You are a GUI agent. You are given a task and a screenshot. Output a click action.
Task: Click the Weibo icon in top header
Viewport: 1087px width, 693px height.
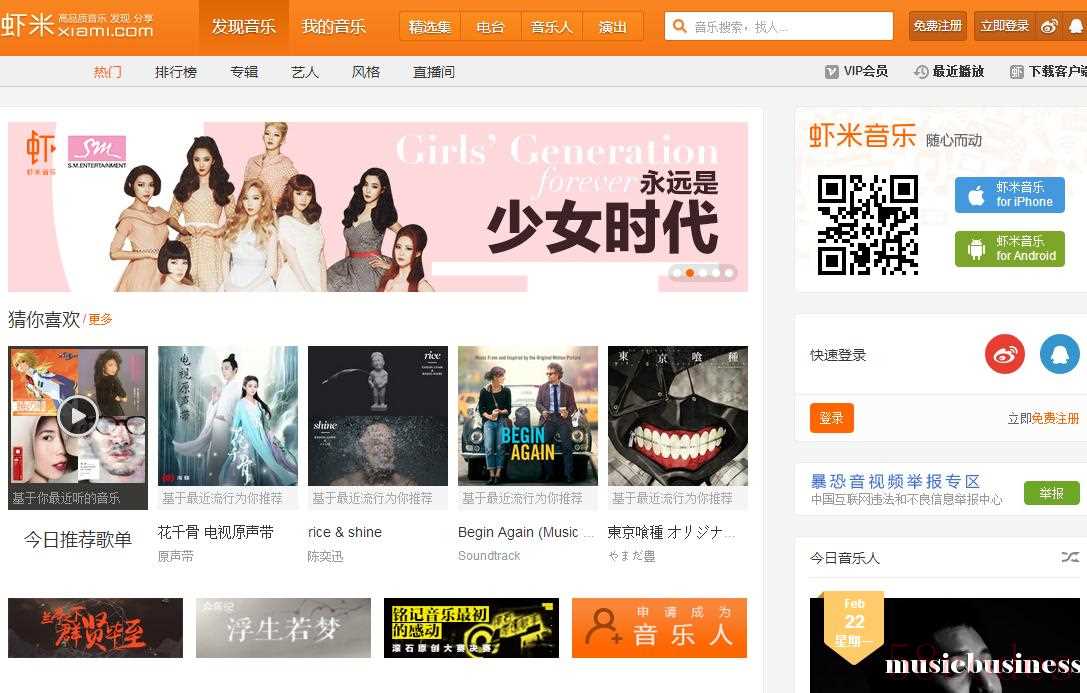[1049, 26]
